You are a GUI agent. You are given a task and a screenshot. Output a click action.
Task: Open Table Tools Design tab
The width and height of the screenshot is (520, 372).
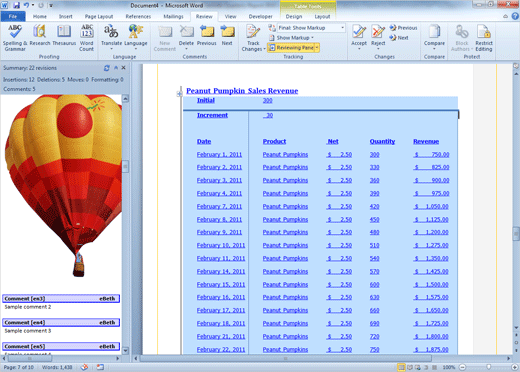294,16
